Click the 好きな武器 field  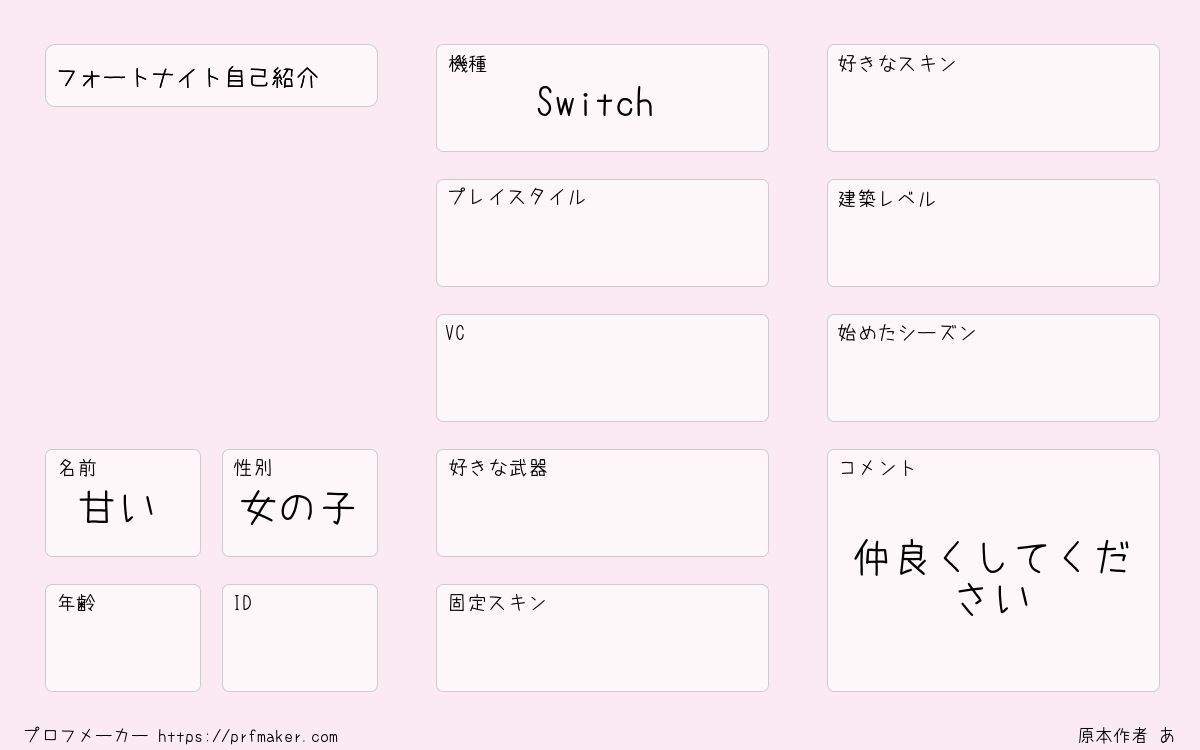(602, 503)
